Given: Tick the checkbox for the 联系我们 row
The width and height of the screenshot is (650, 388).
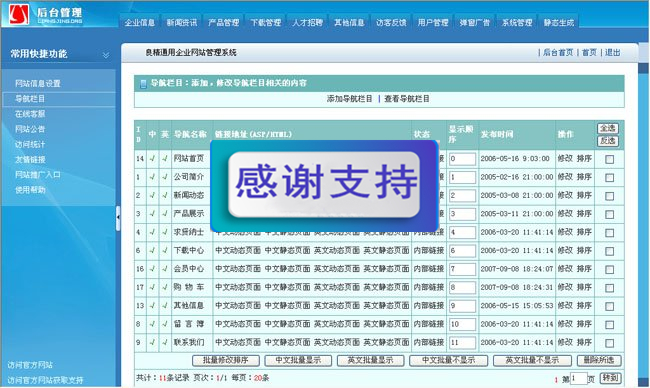Looking at the screenshot, I should tap(609, 343).
